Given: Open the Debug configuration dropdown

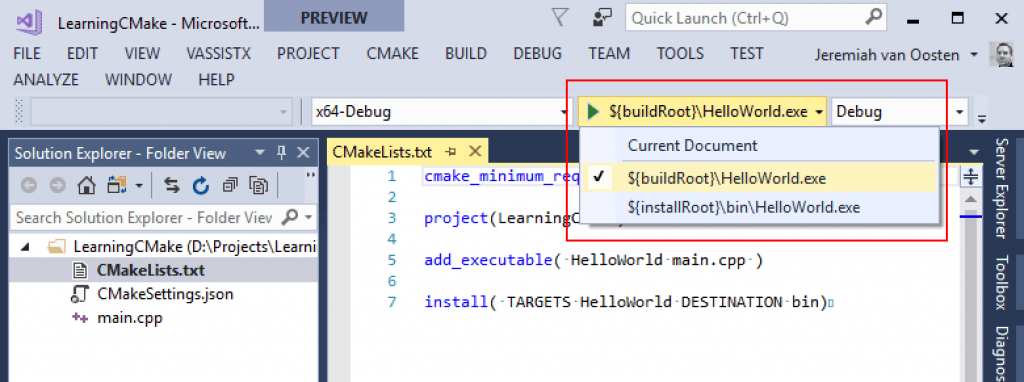Looking at the screenshot, I should (x=959, y=112).
